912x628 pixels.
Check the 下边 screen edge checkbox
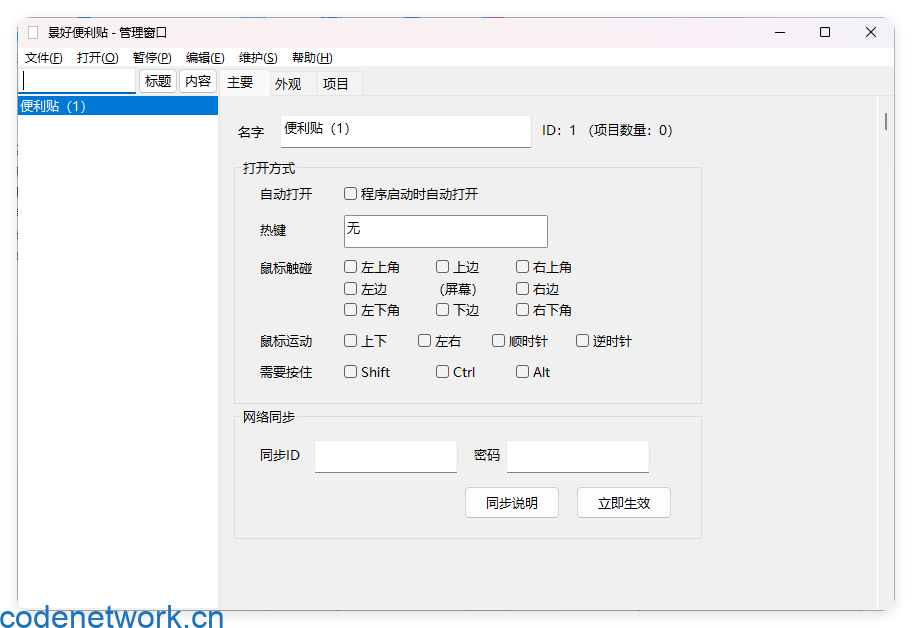point(441,310)
